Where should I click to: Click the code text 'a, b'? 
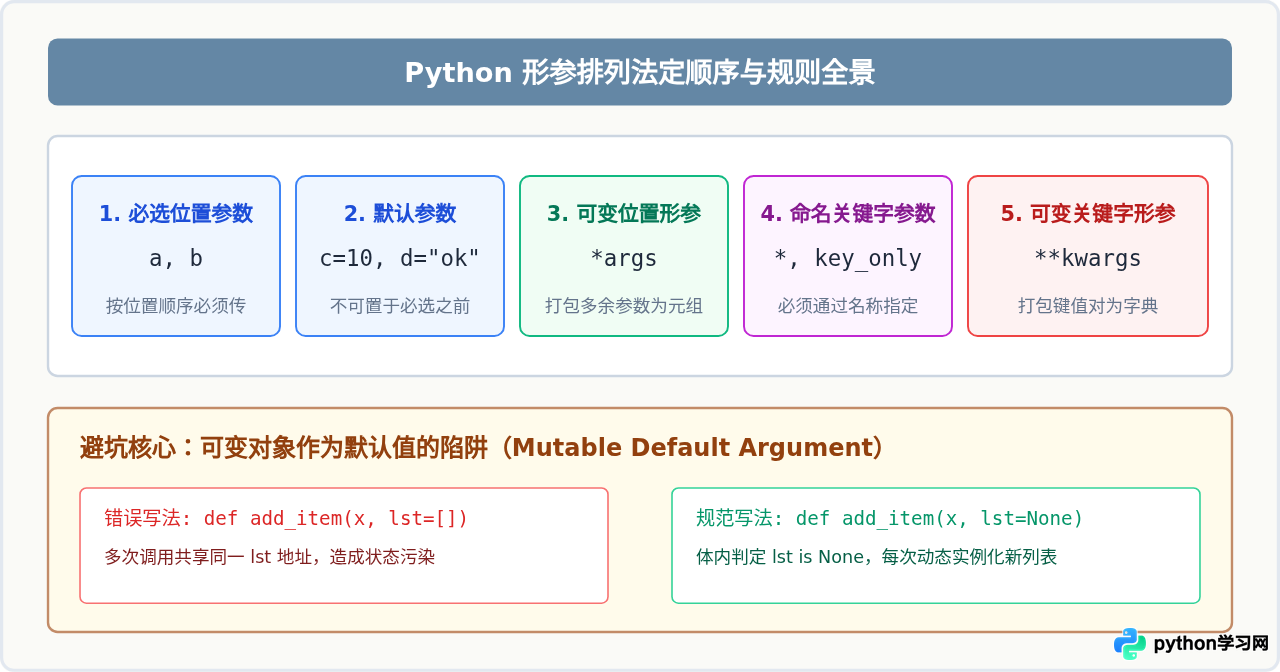point(176,258)
